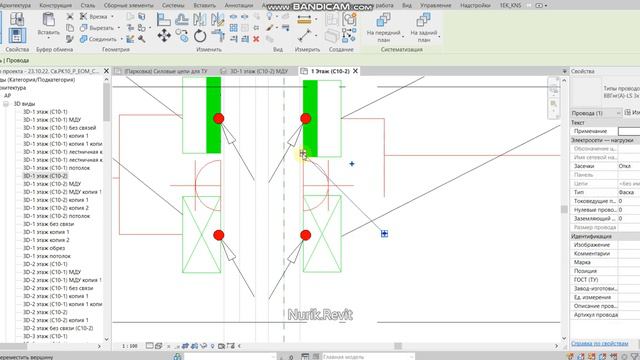The height and width of the screenshot is (360, 640).
Task: Select 3D-1 этаж (С10-2) потолок view
Action: pyautogui.click(x=56, y=216)
